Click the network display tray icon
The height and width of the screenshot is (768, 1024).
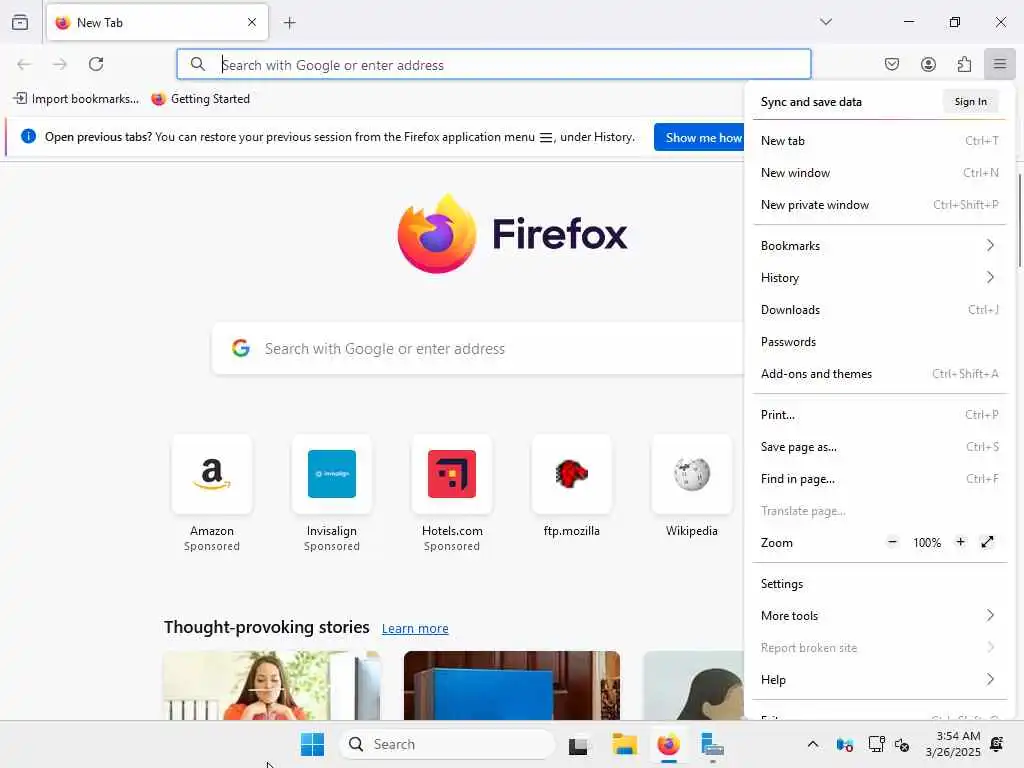(876, 744)
